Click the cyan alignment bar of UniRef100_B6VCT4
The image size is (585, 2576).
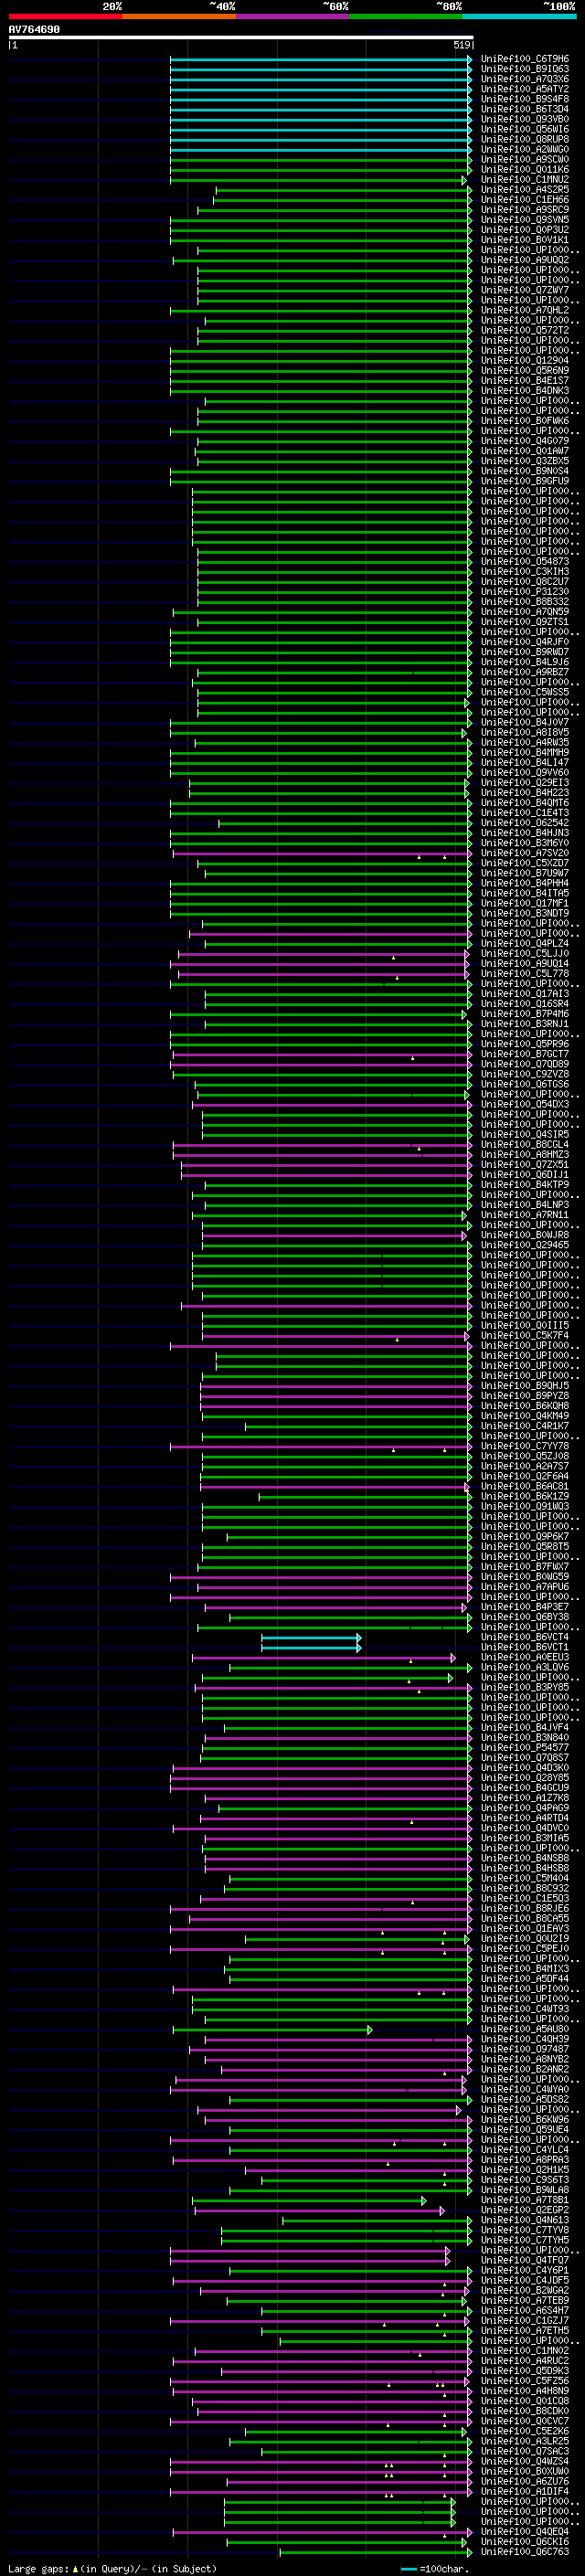click(x=311, y=1637)
